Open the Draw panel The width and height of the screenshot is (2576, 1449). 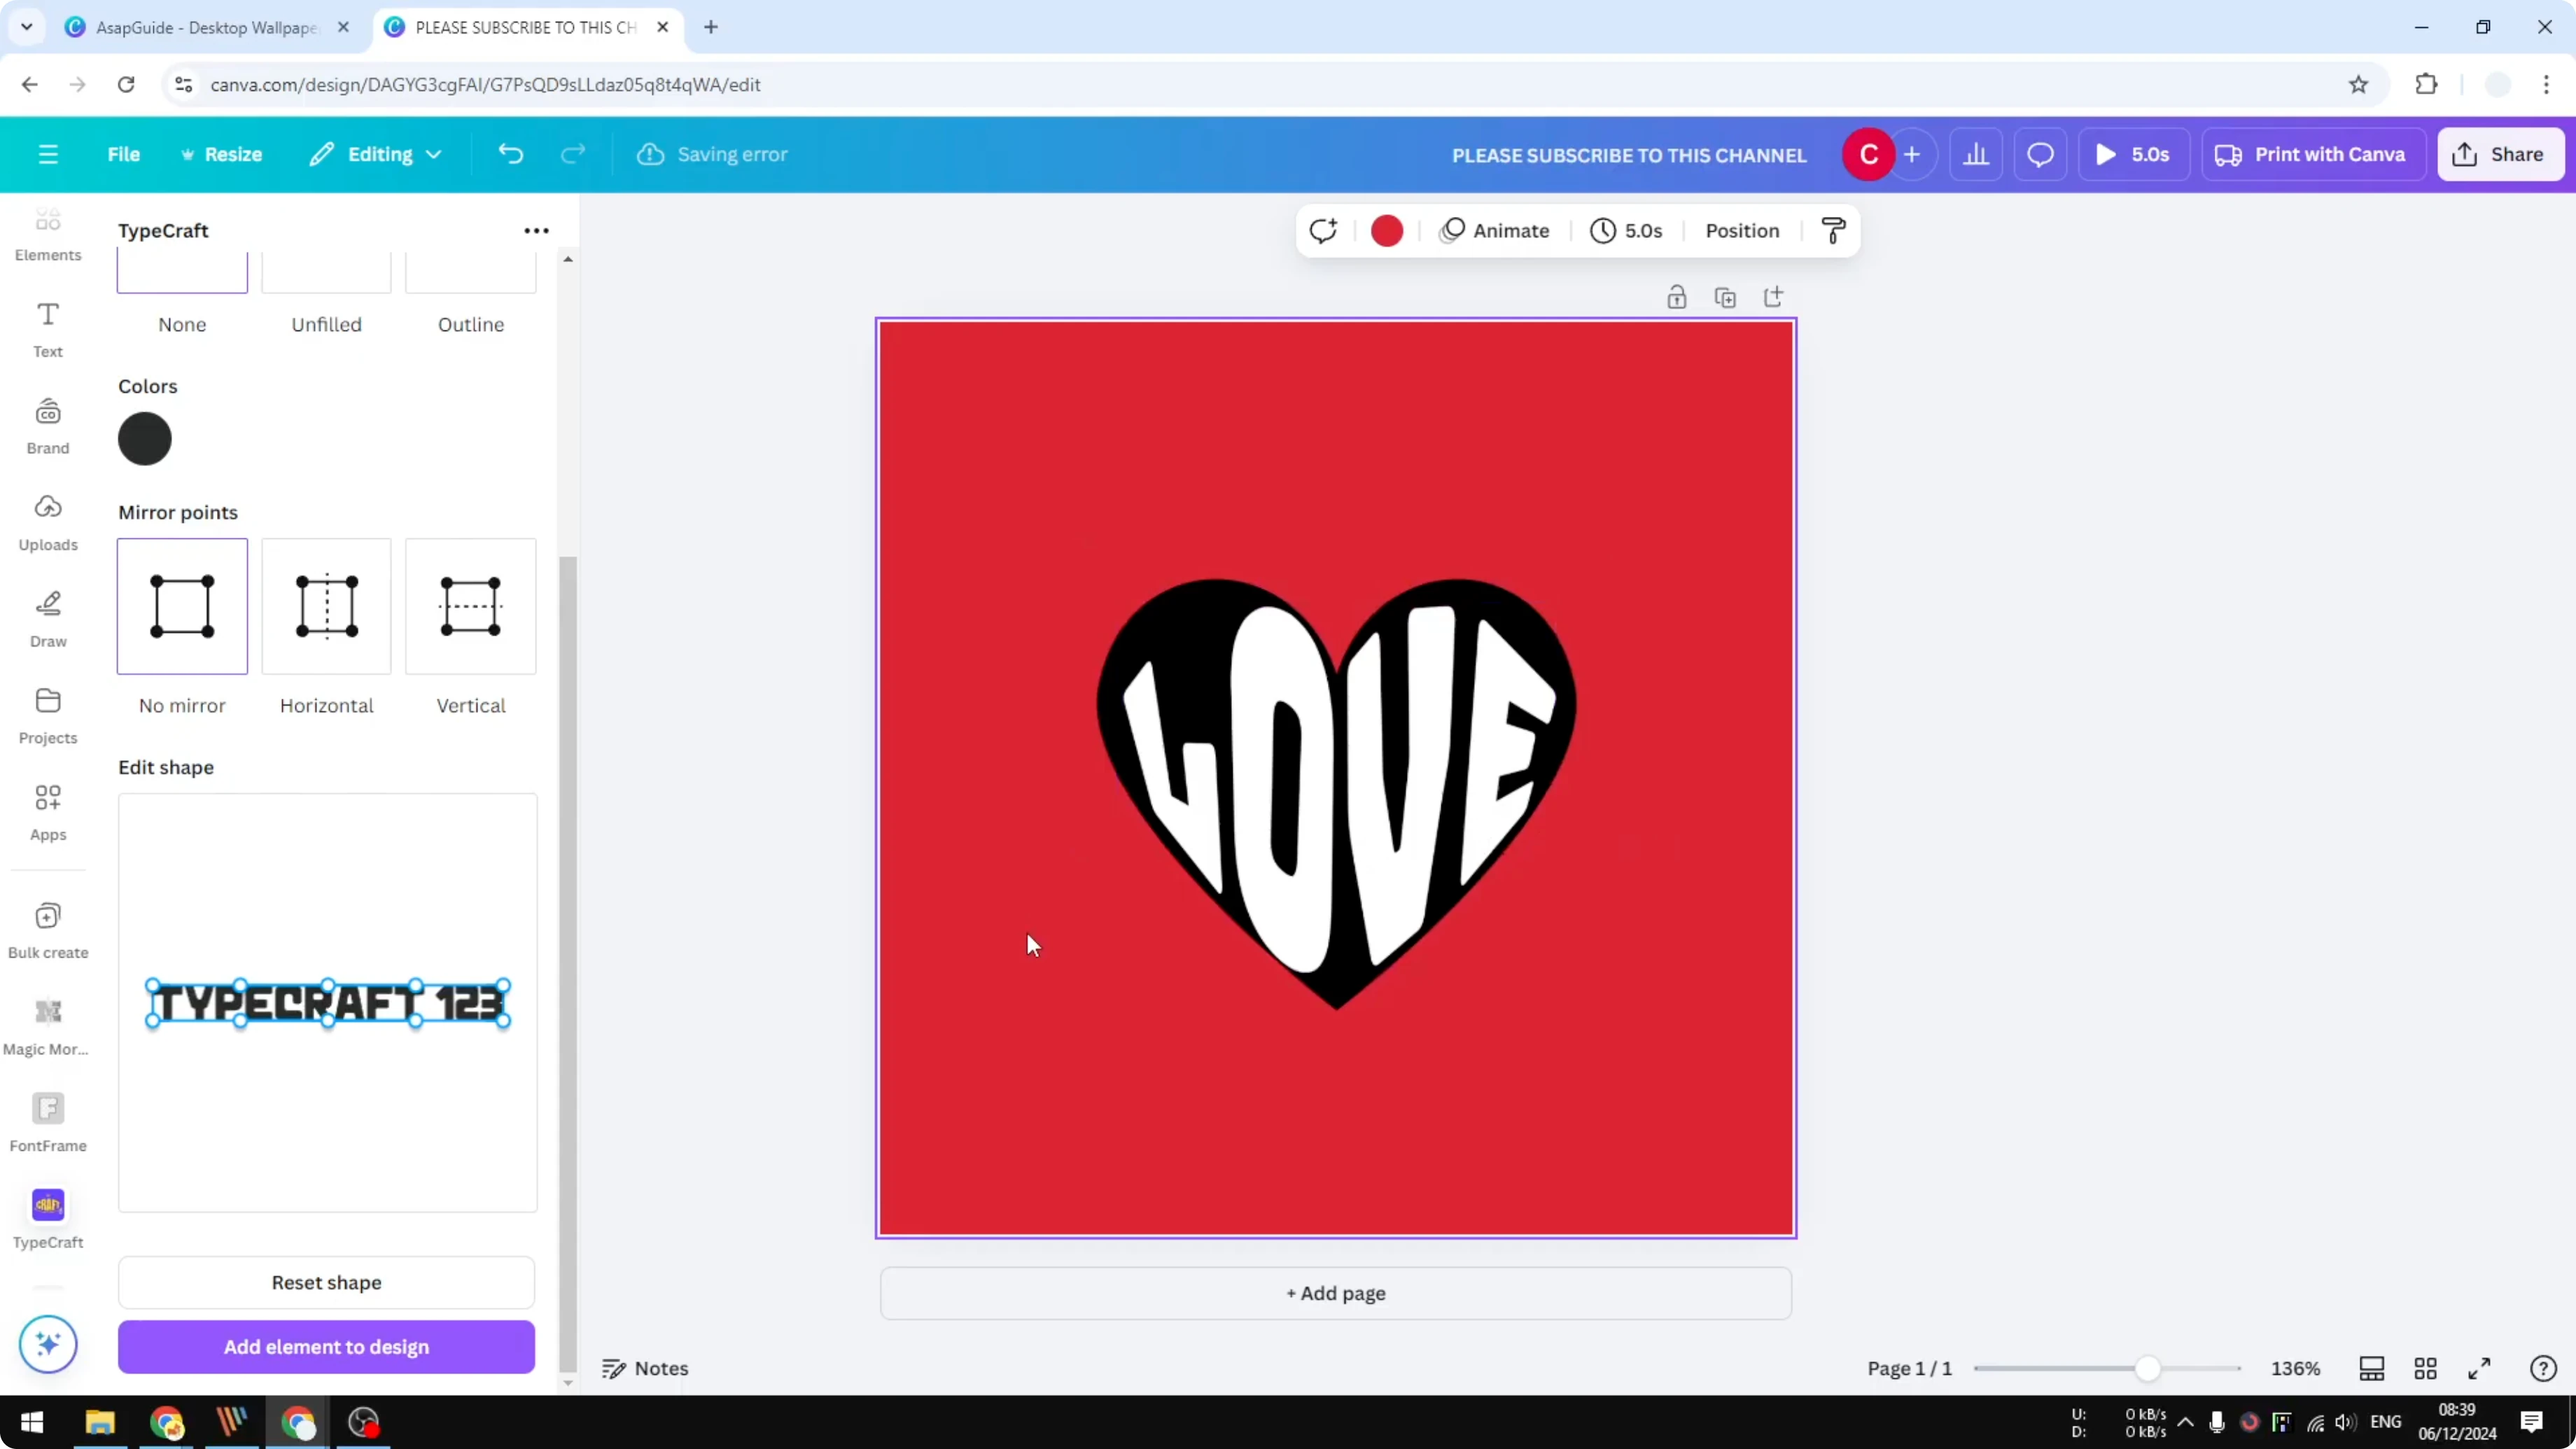pos(48,616)
